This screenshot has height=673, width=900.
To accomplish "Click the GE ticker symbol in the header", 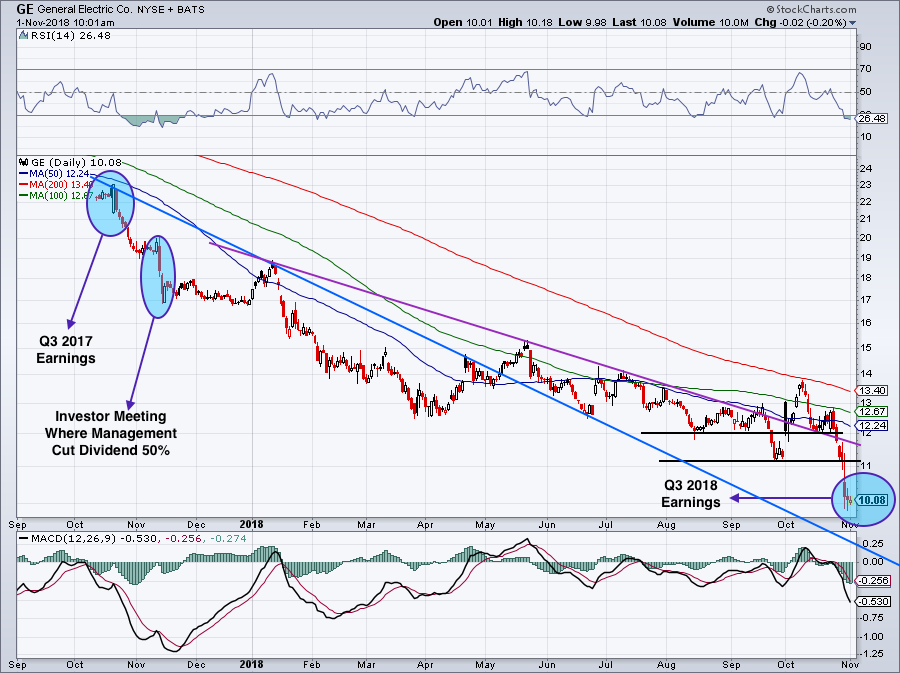I will coord(25,9).
